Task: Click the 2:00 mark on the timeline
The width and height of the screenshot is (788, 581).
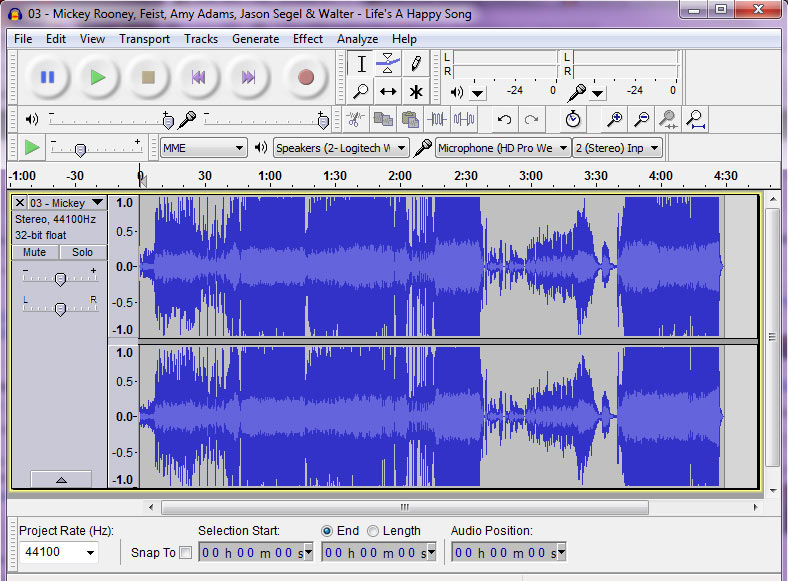Action: coord(400,176)
